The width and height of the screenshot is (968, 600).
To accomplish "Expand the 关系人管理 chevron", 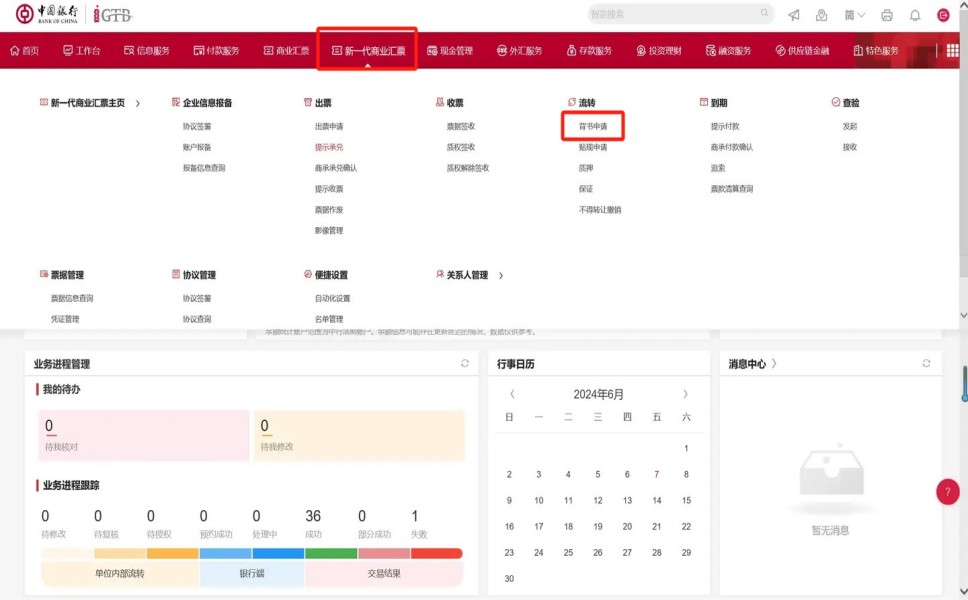I will pyautogui.click(x=501, y=275).
